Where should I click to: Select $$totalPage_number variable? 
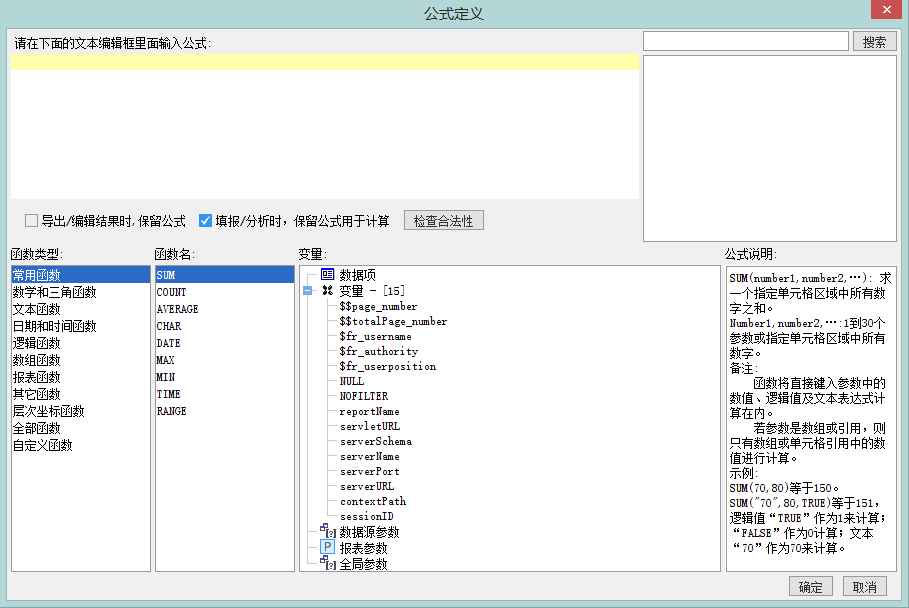[393, 321]
